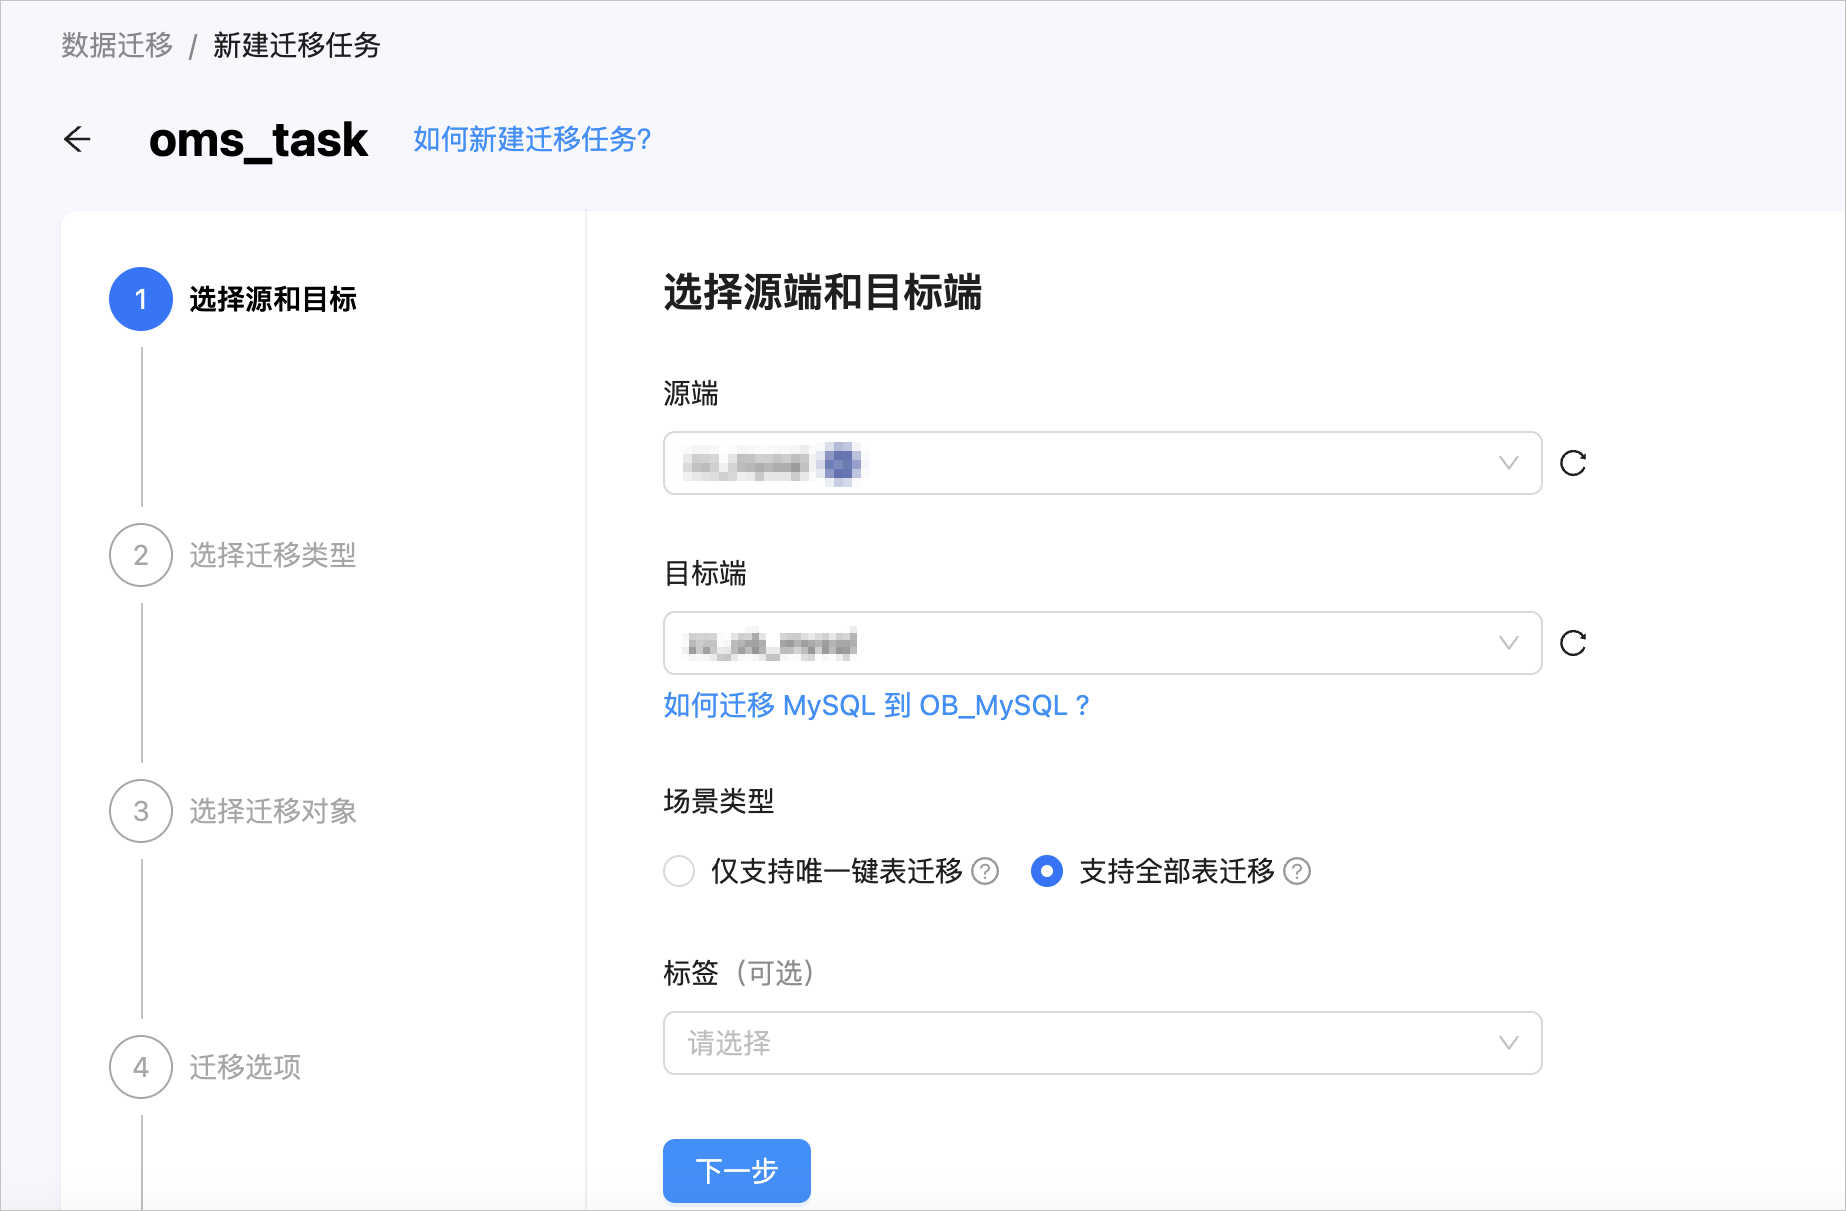Refresh the 源端 data source list

[x=1573, y=463]
